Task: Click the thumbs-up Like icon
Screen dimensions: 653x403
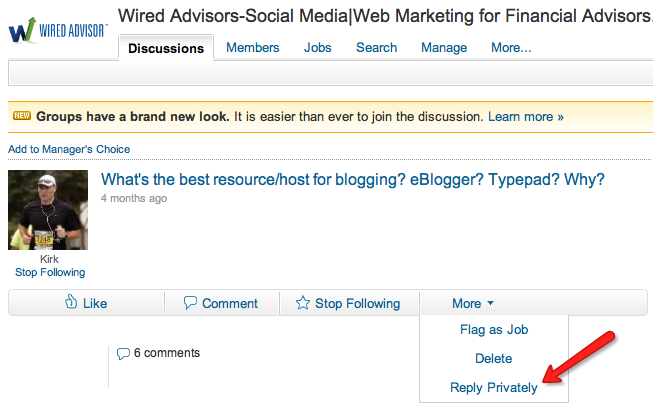Action: click(x=71, y=302)
